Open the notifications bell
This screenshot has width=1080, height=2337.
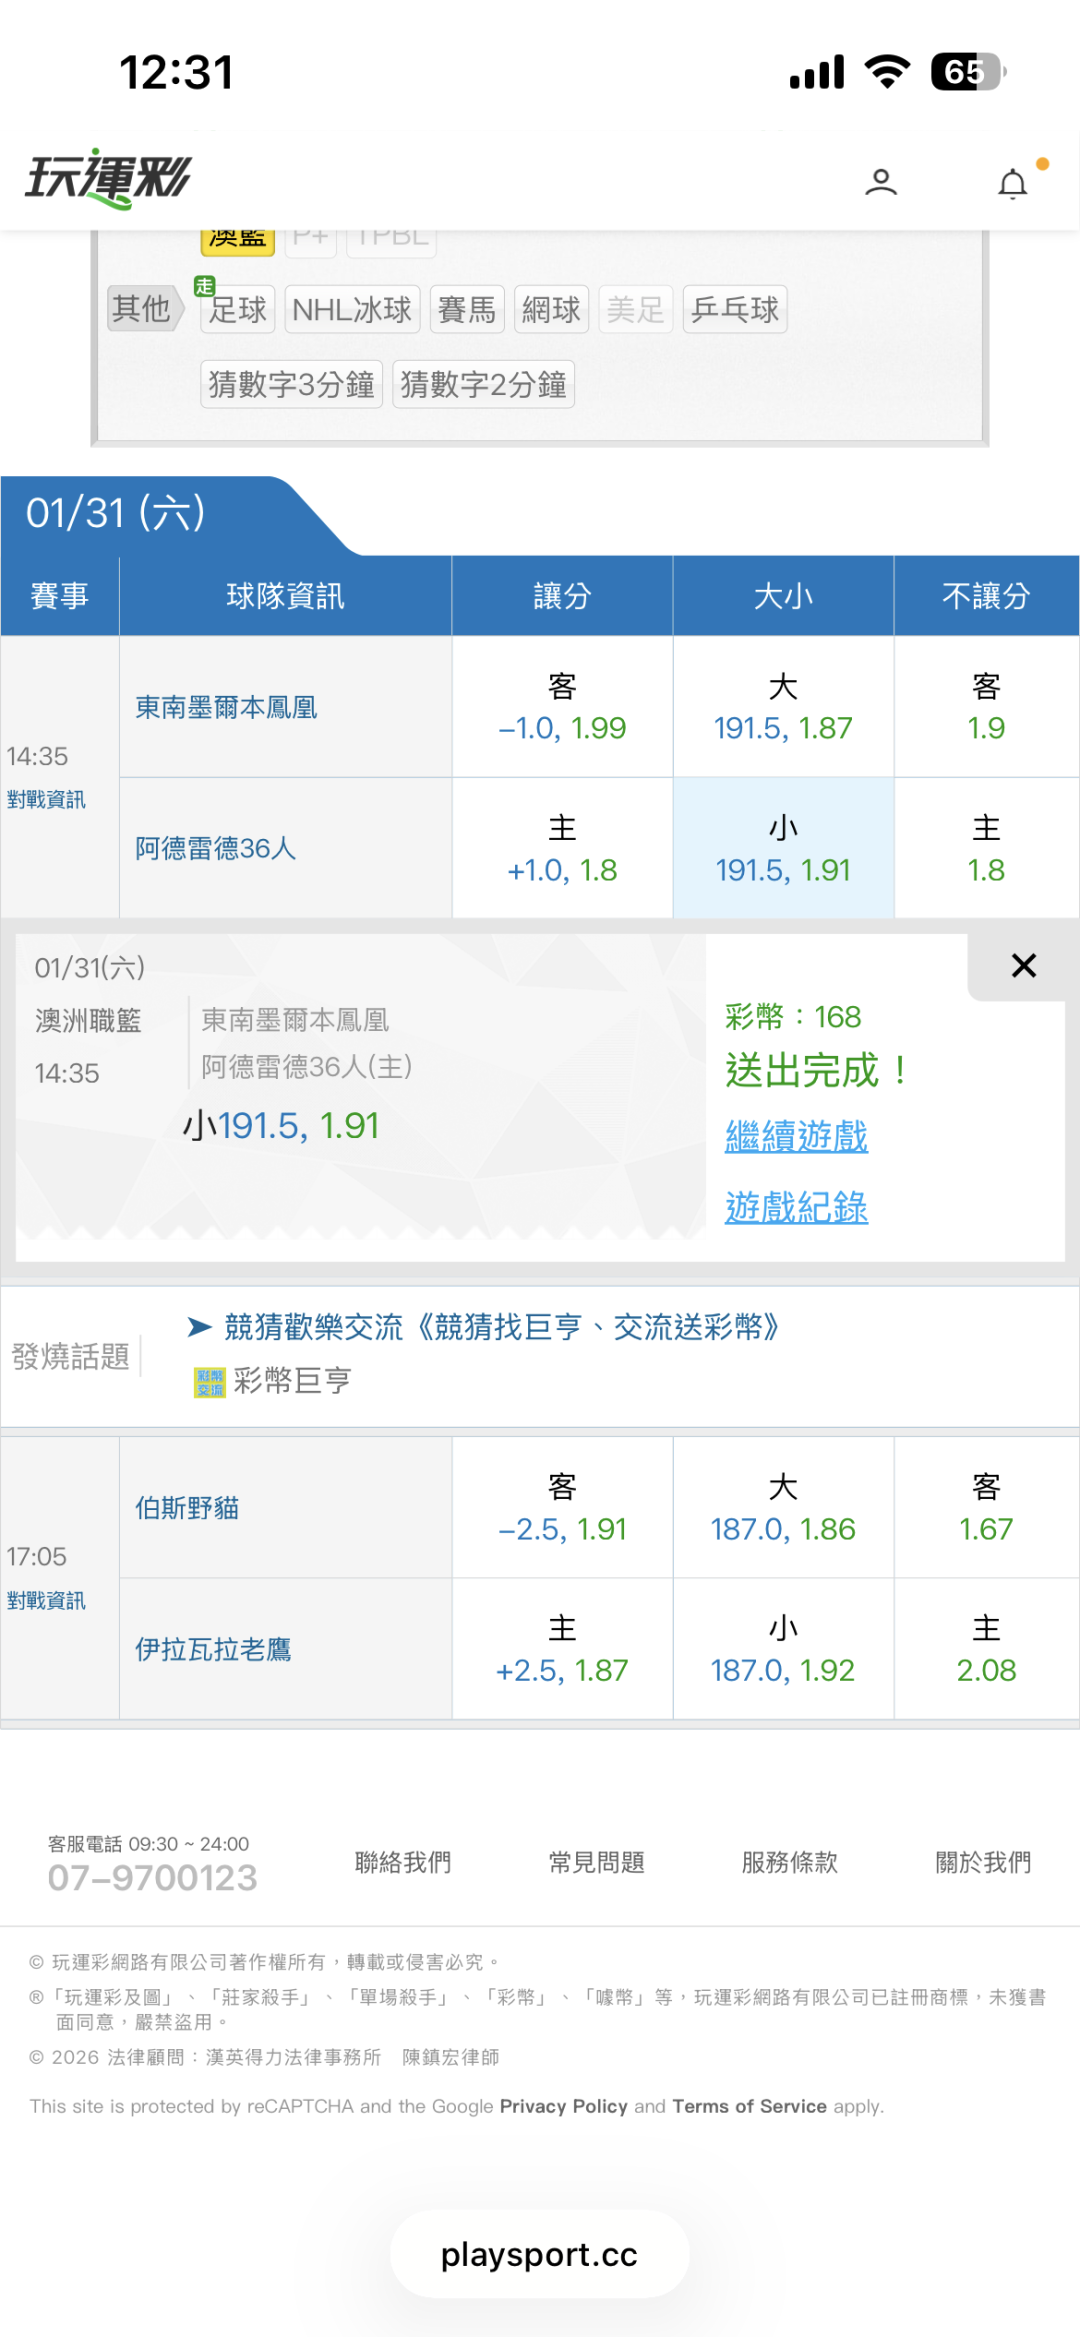1013,184
